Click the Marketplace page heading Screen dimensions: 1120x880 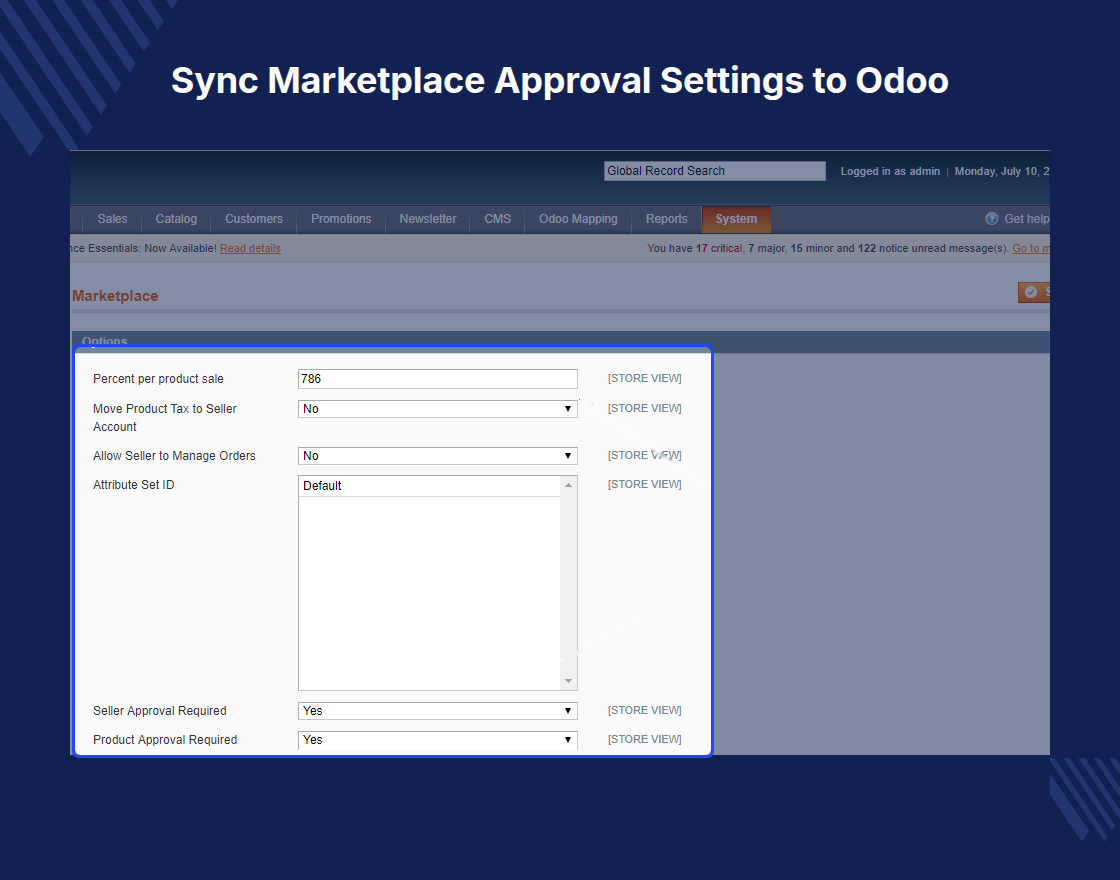pos(115,296)
